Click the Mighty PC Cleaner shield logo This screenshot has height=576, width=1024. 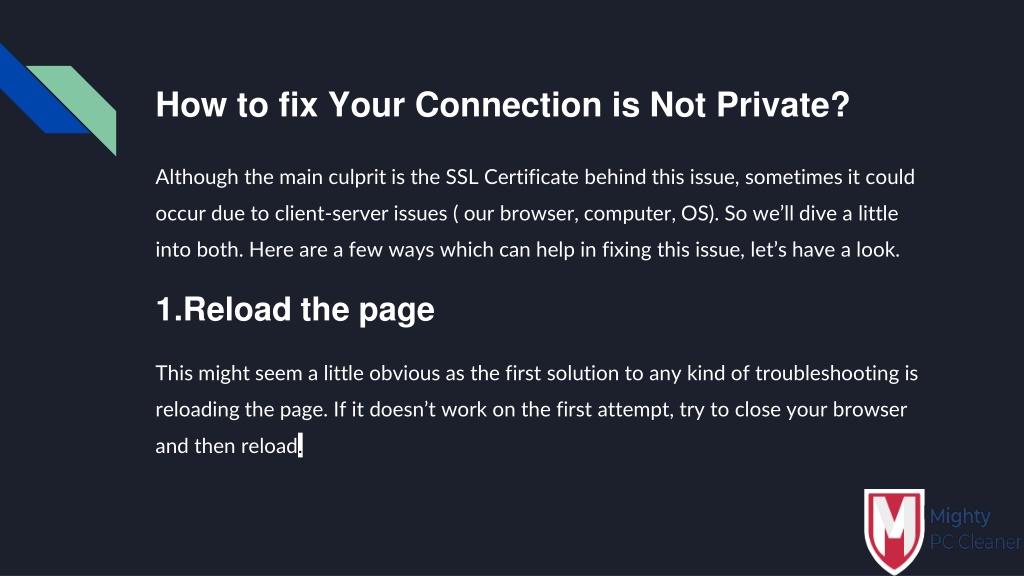[894, 530]
